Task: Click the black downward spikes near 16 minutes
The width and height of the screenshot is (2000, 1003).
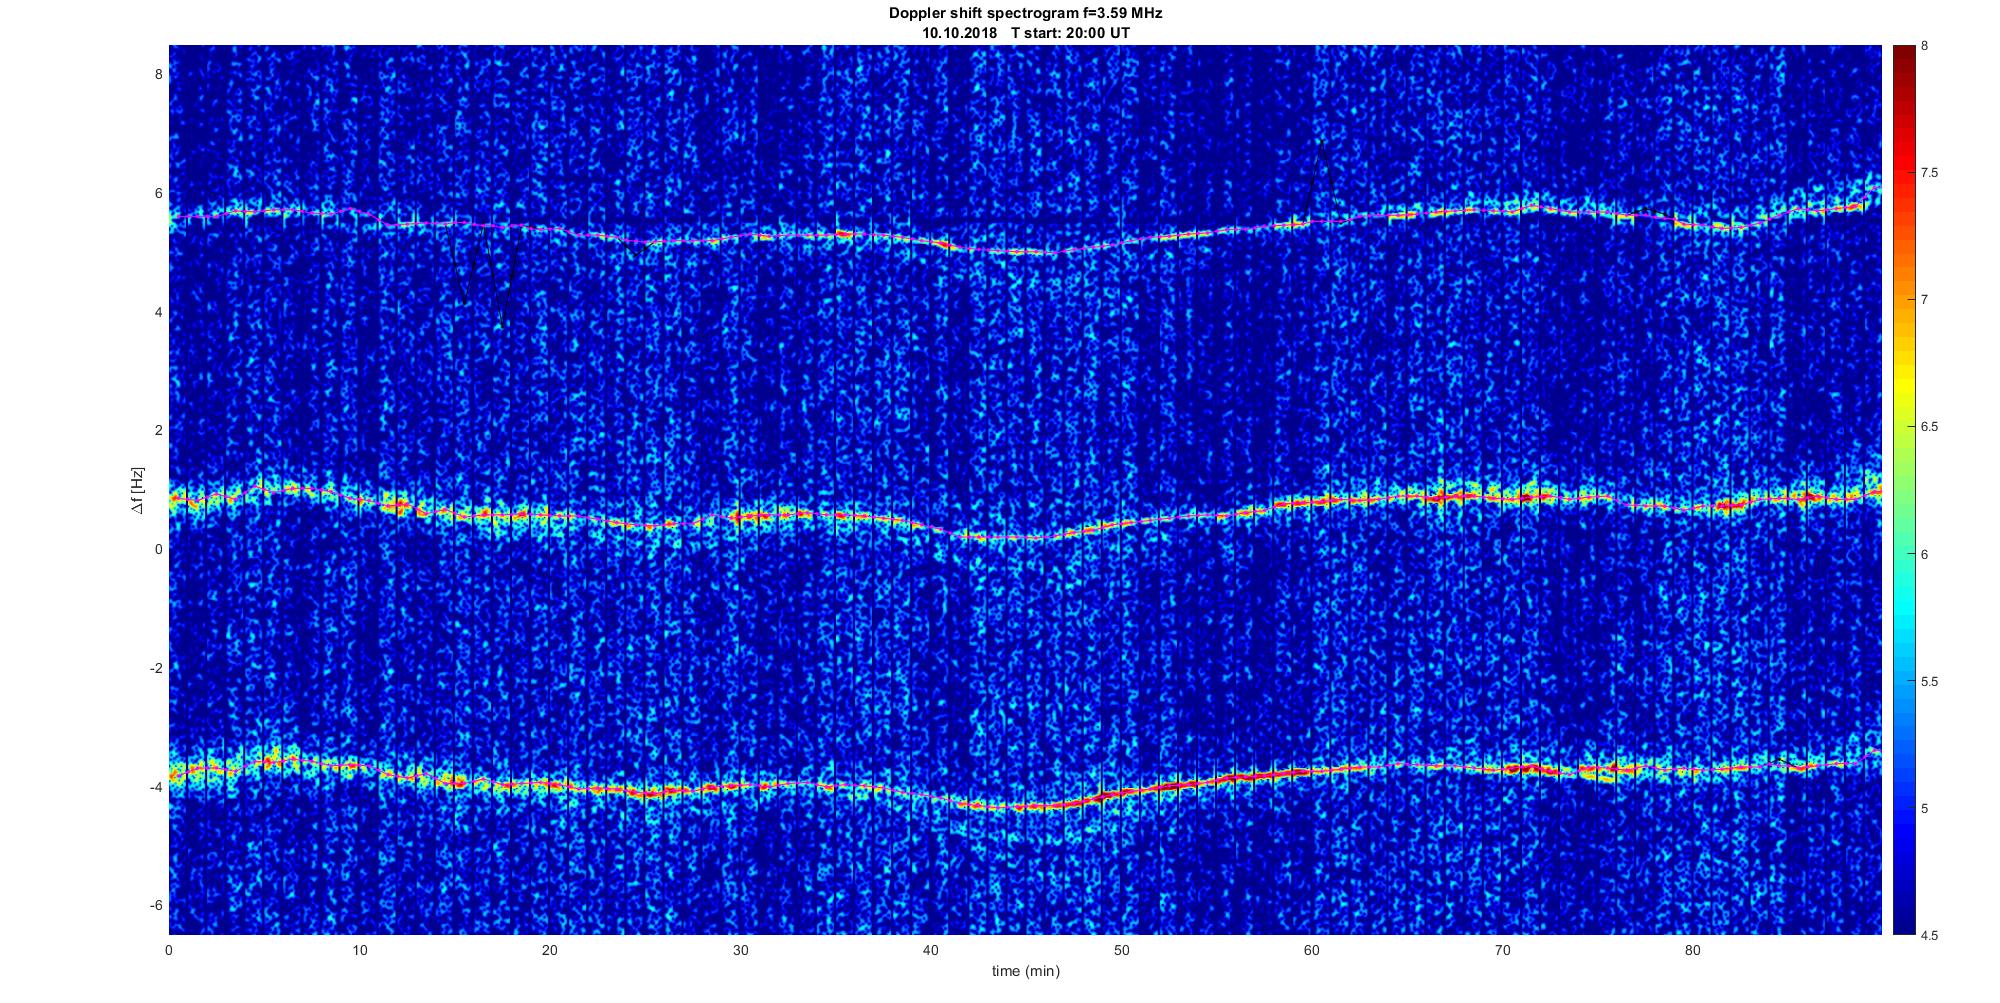Action: 485,275
